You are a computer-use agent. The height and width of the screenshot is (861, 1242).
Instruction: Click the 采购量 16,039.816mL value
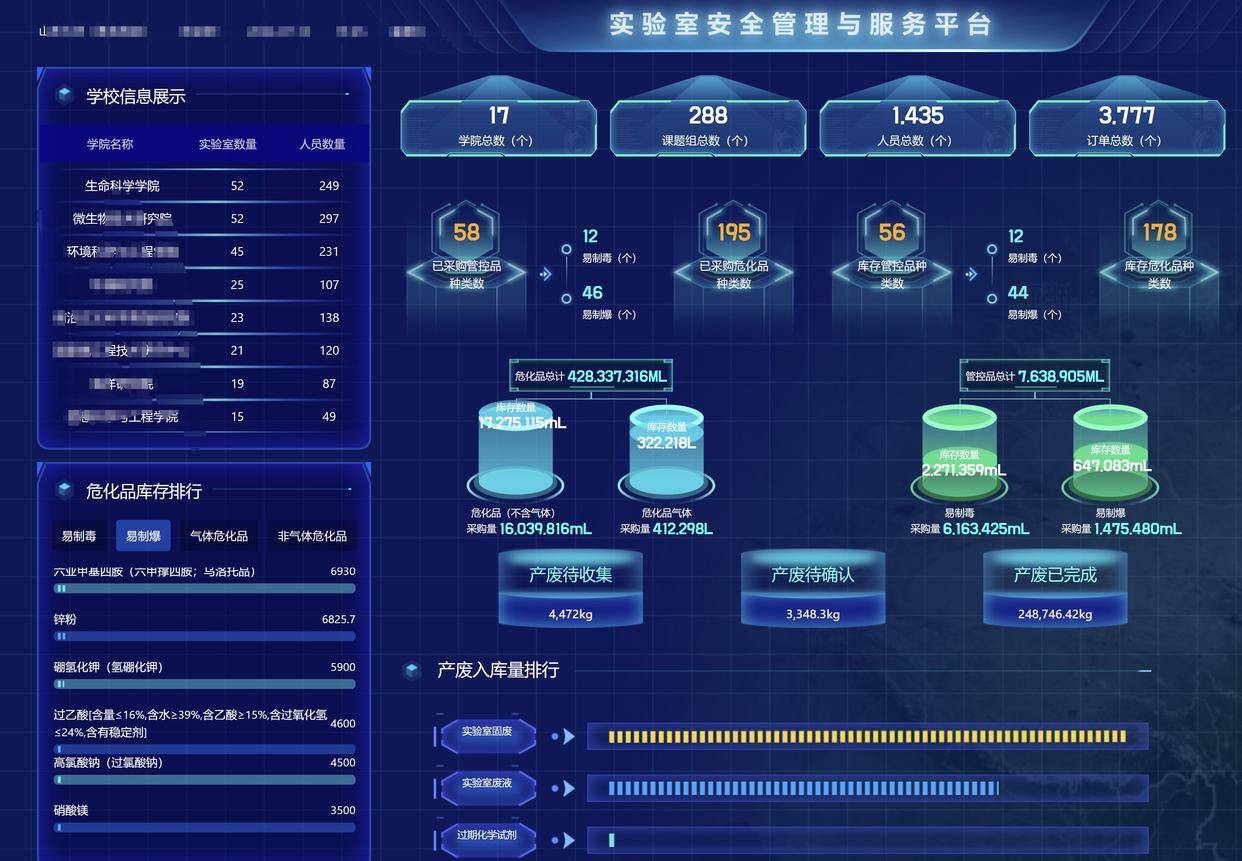point(545,529)
